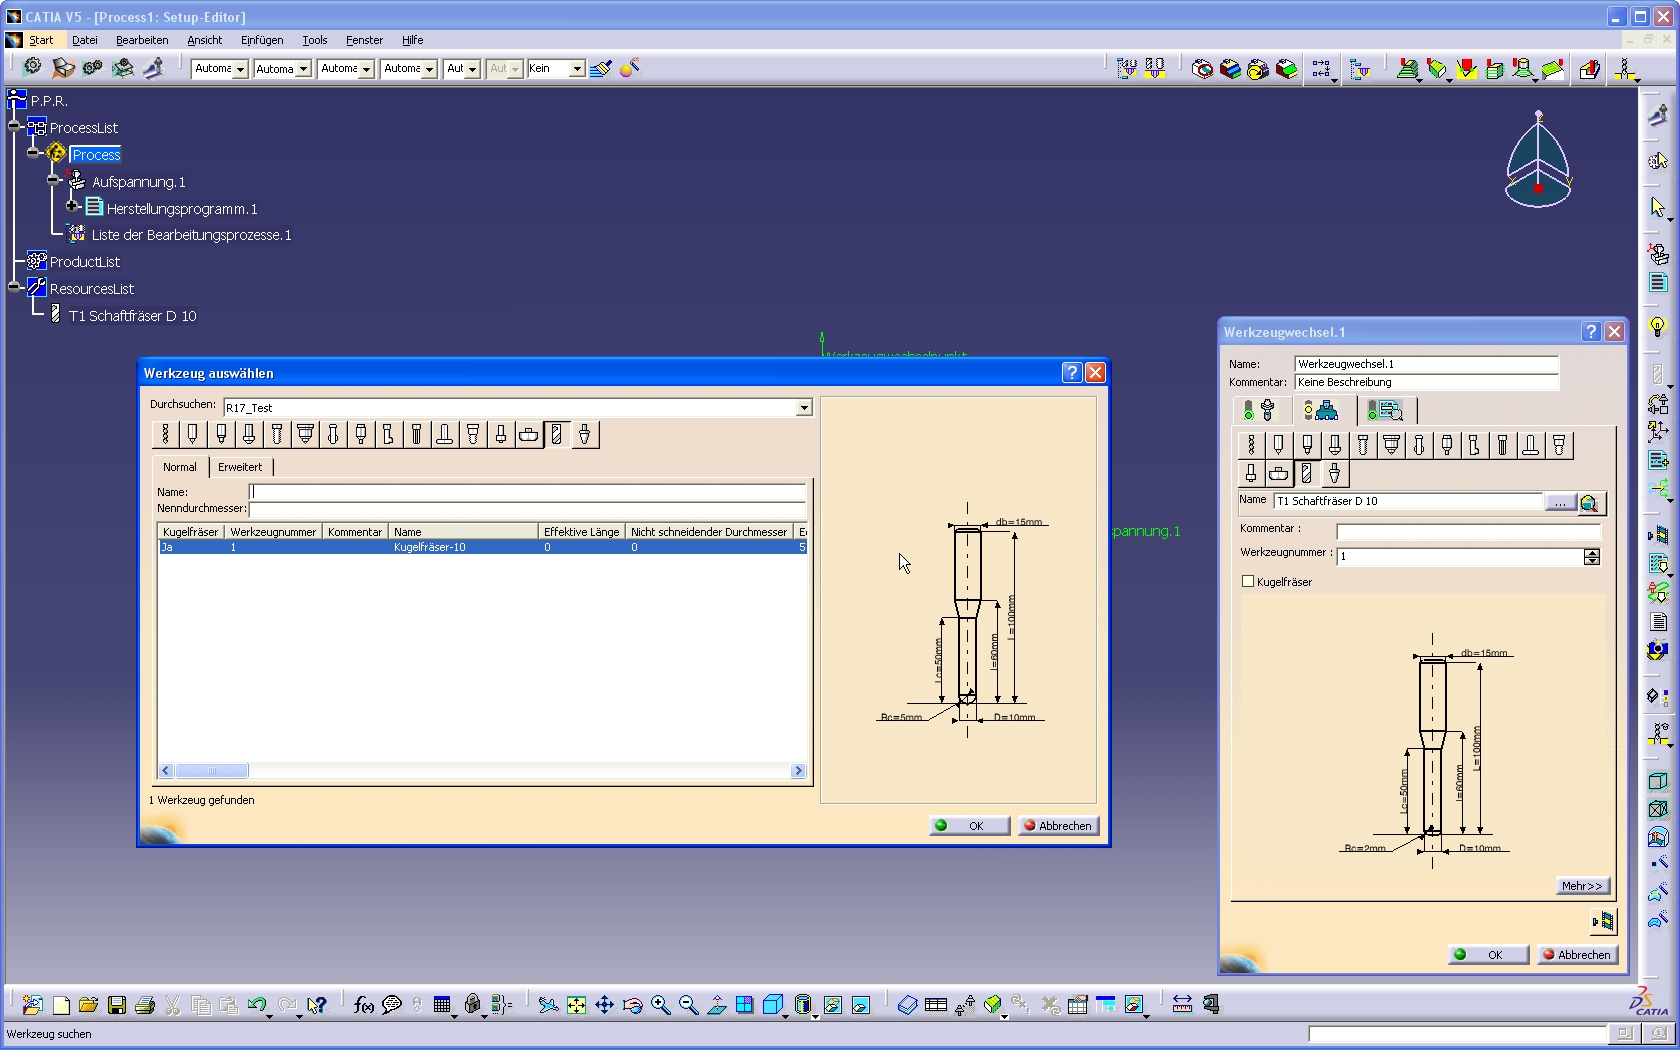Toggle end mill type in Werkzeugwechsel.1 panel
The height and width of the screenshot is (1050, 1680).
[1306, 473]
